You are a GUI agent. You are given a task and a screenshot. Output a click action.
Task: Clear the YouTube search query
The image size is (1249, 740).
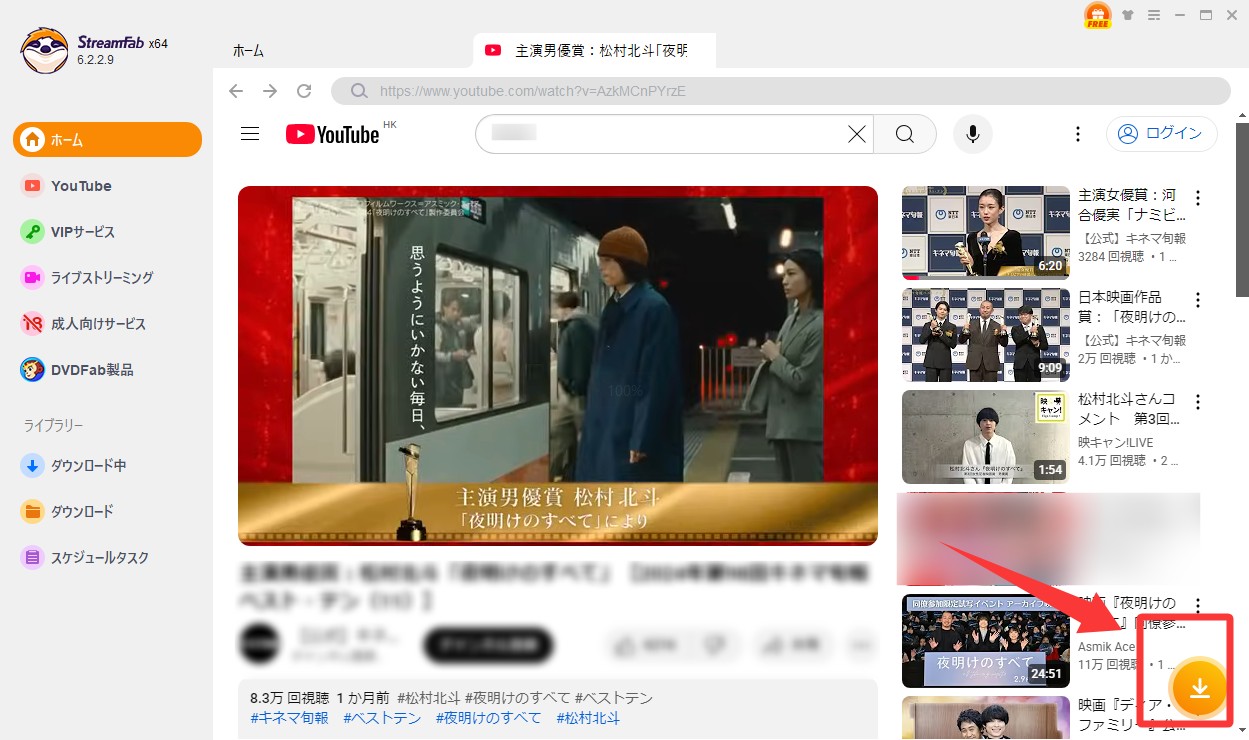(857, 134)
